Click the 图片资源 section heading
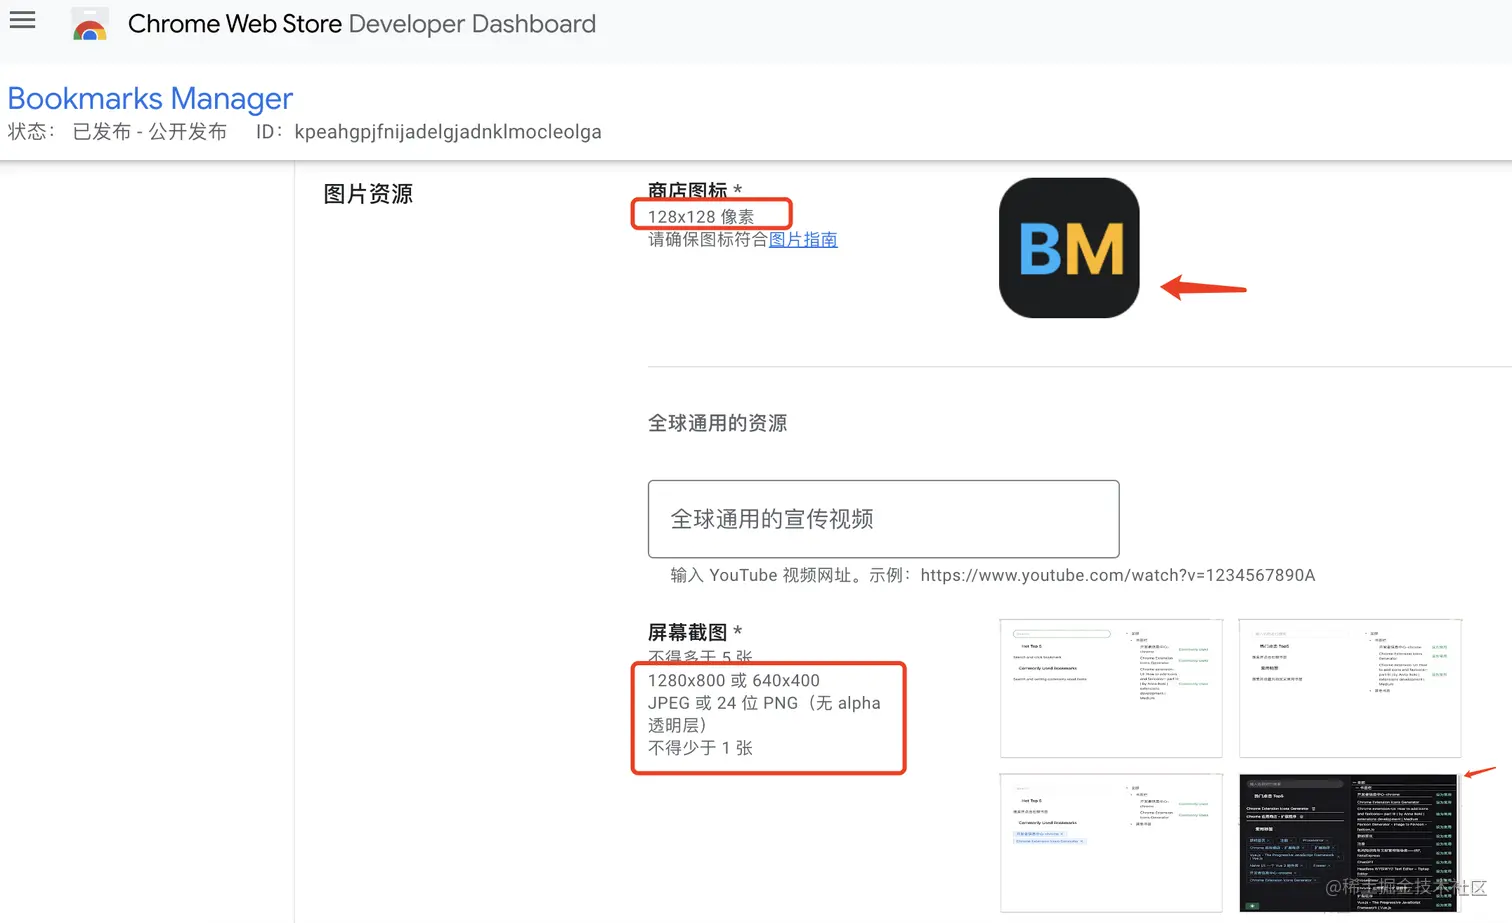The image size is (1512, 923). coord(368,194)
